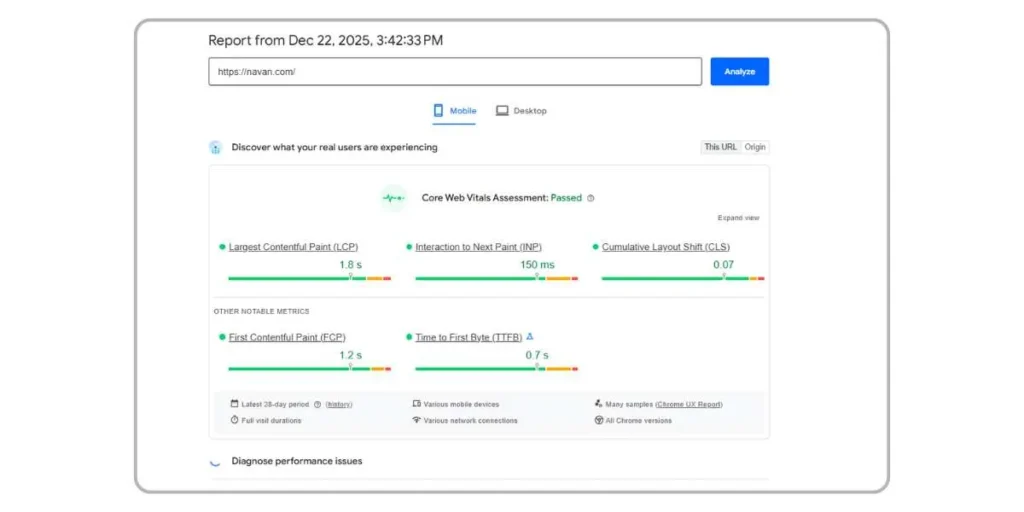Select the This URL toggle

pos(720,147)
